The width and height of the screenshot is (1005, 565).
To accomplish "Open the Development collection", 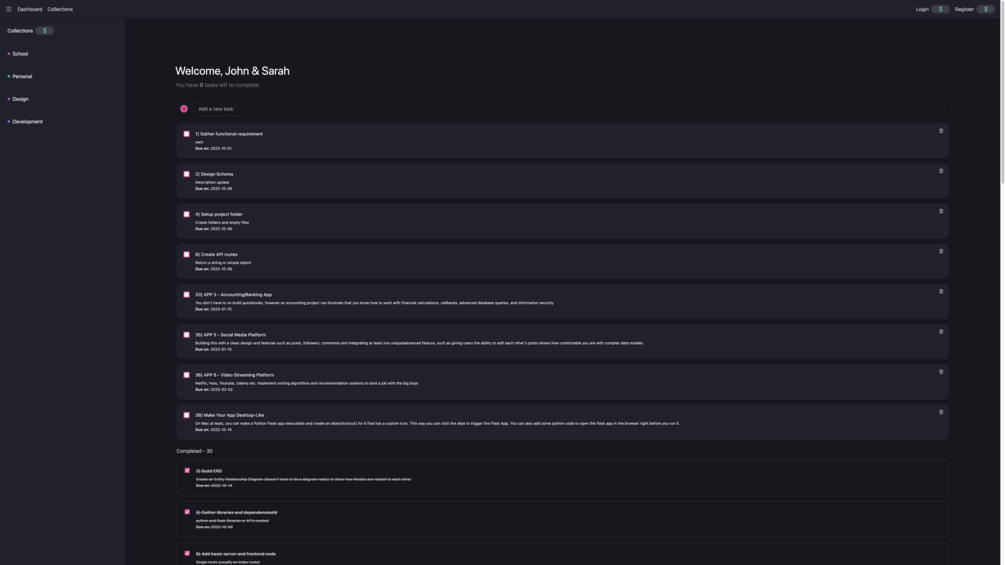I will pos(27,122).
